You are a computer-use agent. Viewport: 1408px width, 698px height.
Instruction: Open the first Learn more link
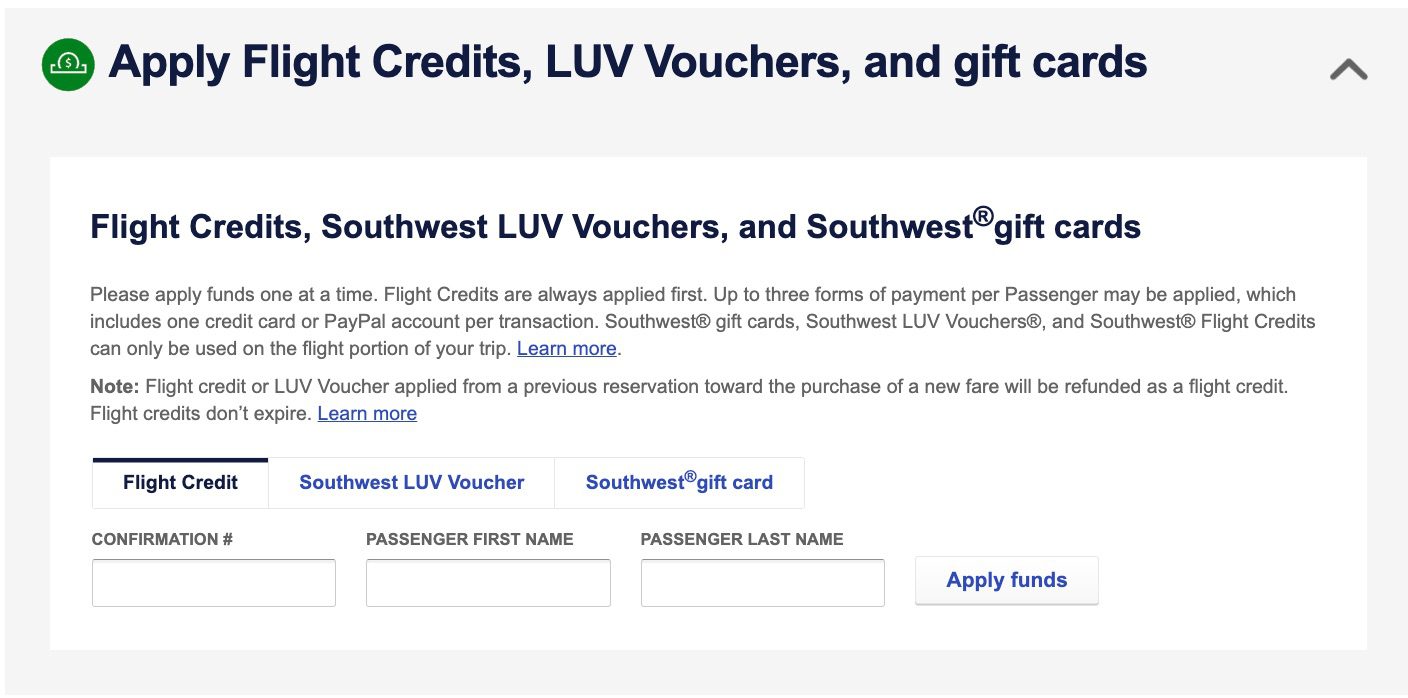tap(566, 348)
